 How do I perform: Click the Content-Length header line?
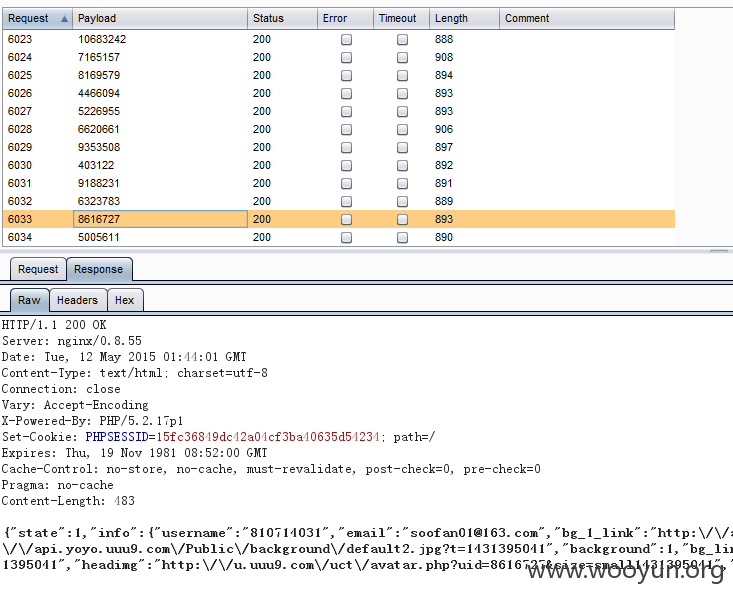click(x=68, y=501)
